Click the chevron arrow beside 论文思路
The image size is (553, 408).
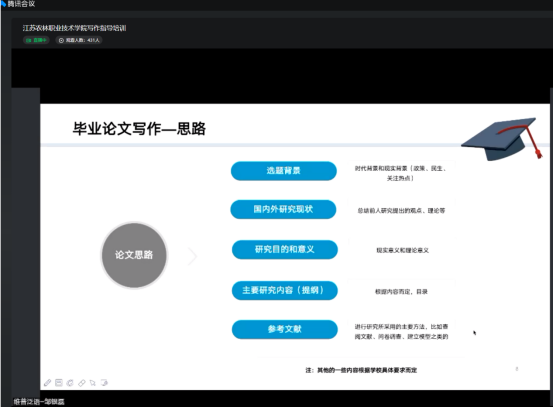[192, 256]
